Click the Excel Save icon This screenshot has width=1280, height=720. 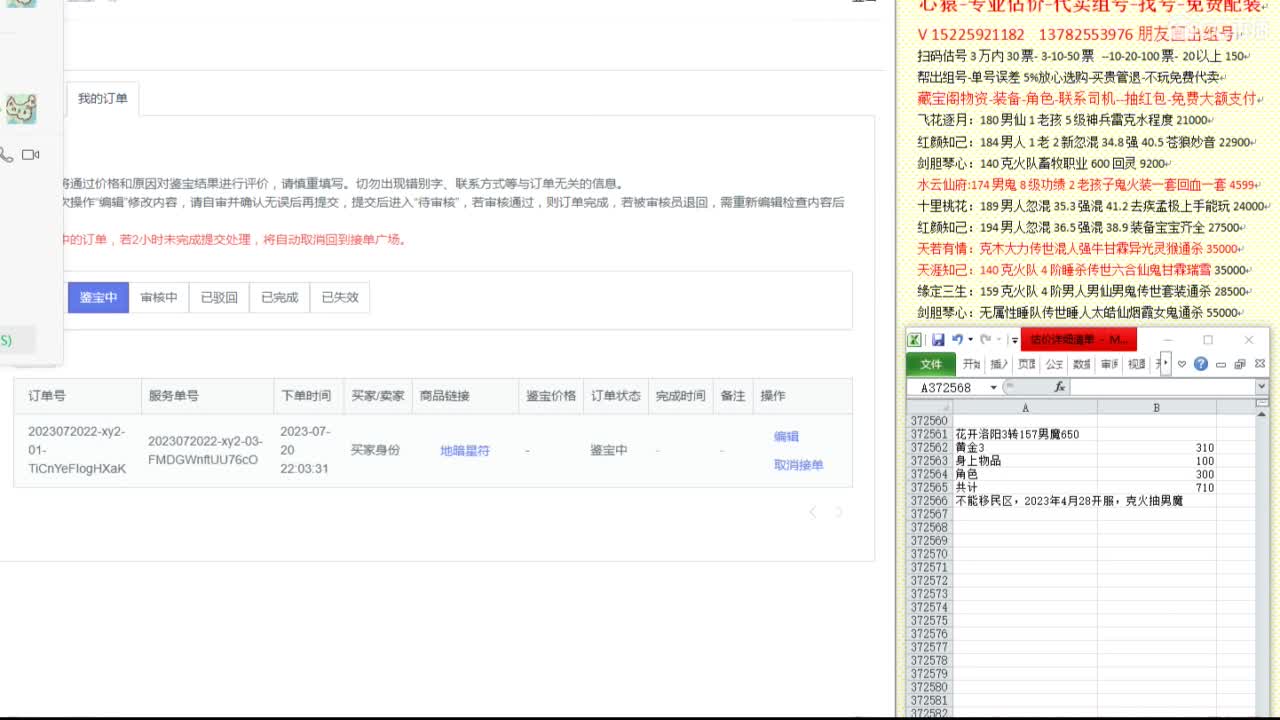click(939, 339)
